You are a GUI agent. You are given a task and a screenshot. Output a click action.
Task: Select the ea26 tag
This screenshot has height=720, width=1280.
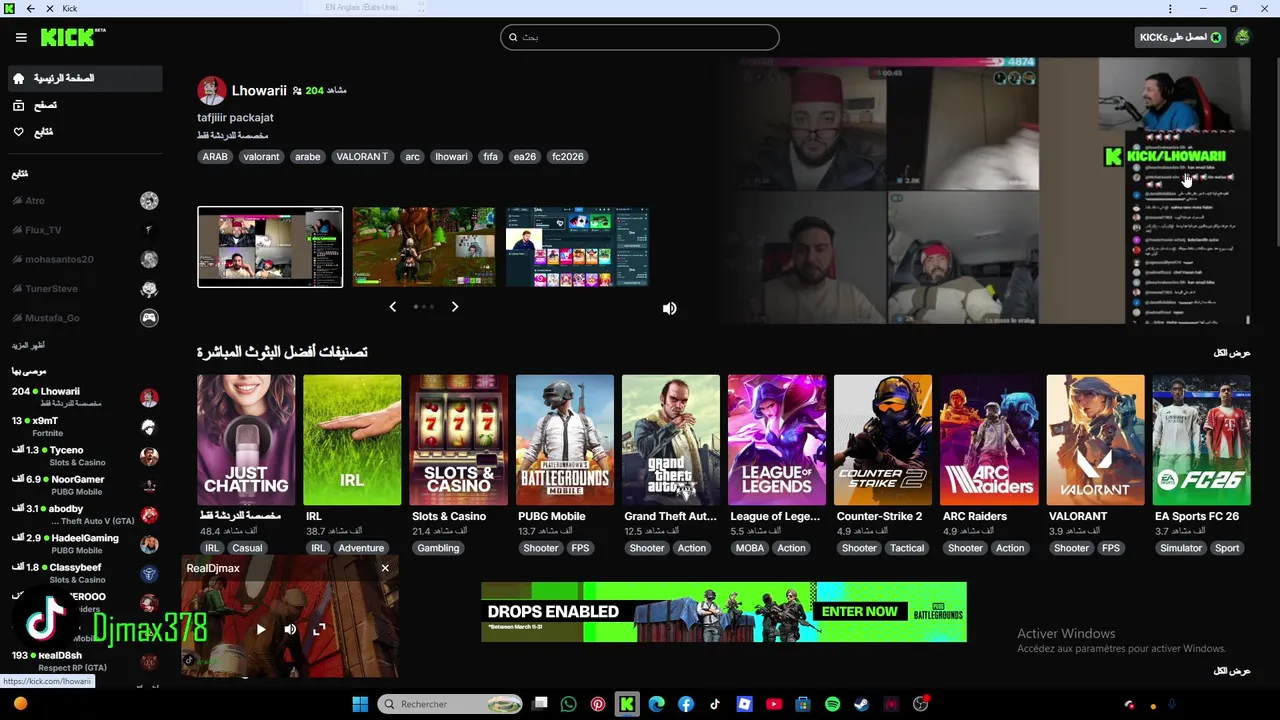[524, 157]
